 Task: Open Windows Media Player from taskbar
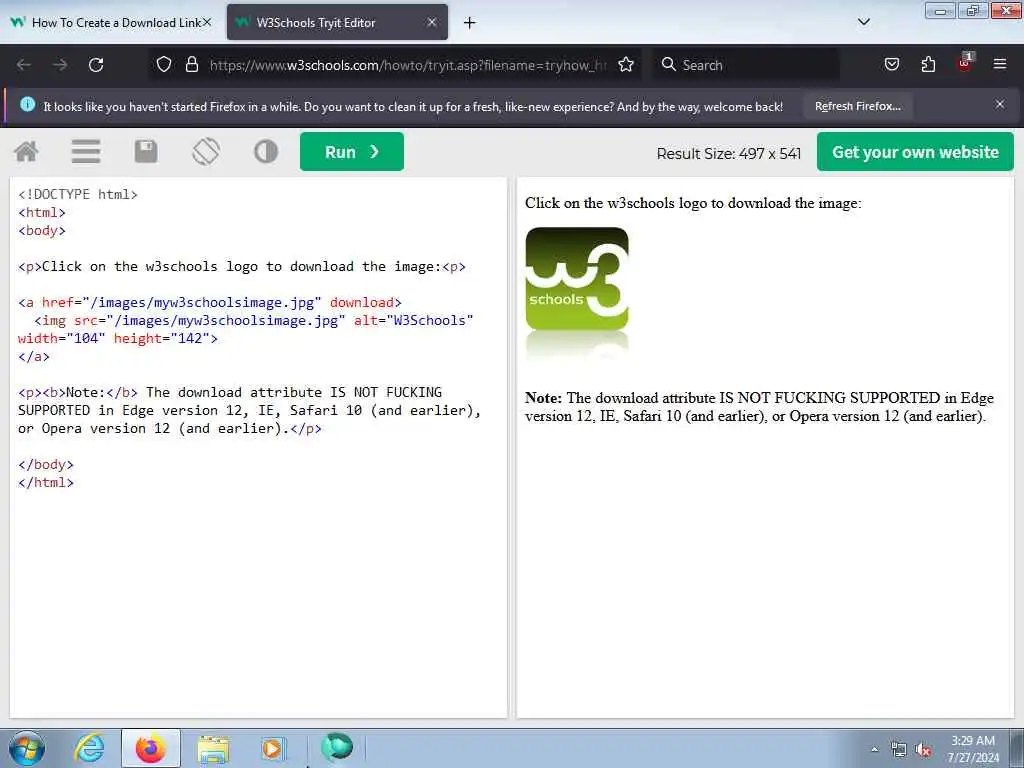coord(273,748)
